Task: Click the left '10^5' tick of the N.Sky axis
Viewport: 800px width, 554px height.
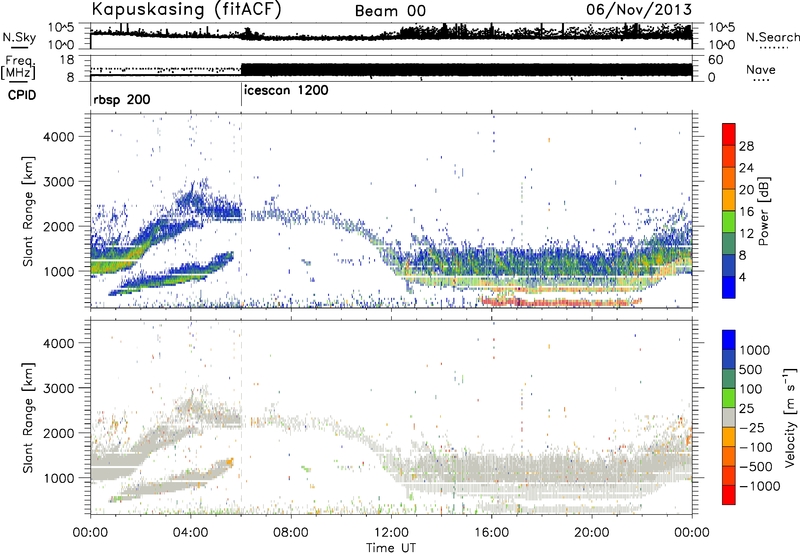Action: pos(61,28)
